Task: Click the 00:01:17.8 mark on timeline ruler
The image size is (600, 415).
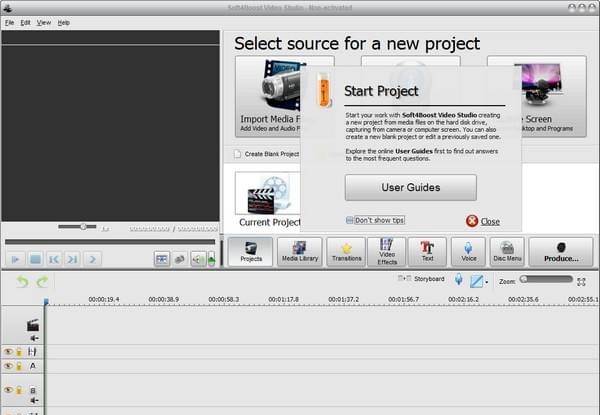Action: point(284,299)
